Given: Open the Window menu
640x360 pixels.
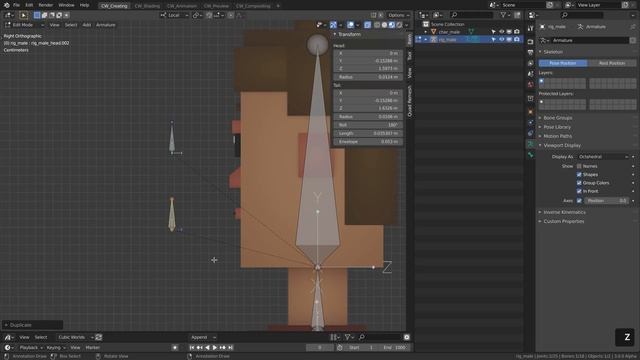Looking at the screenshot, I should (66, 5).
